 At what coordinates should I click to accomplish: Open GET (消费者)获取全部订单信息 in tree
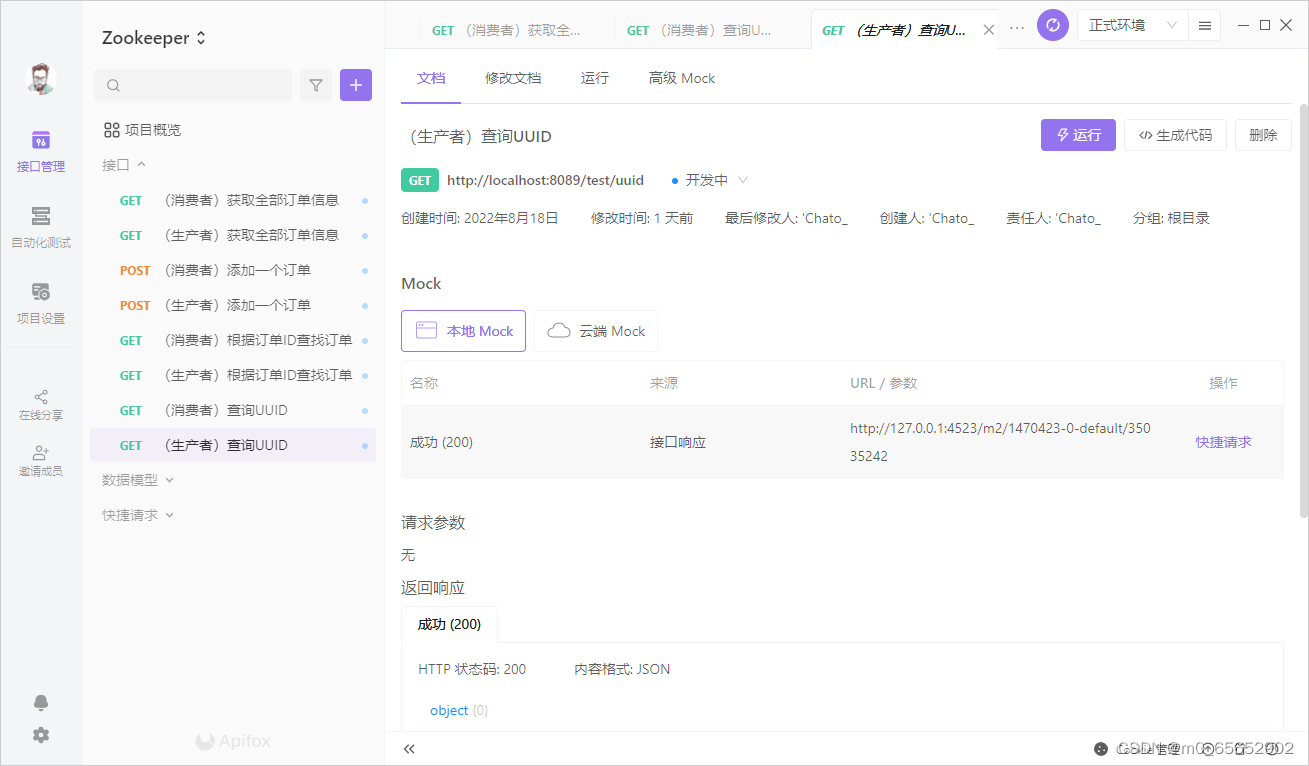pyautogui.click(x=233, y=200)
